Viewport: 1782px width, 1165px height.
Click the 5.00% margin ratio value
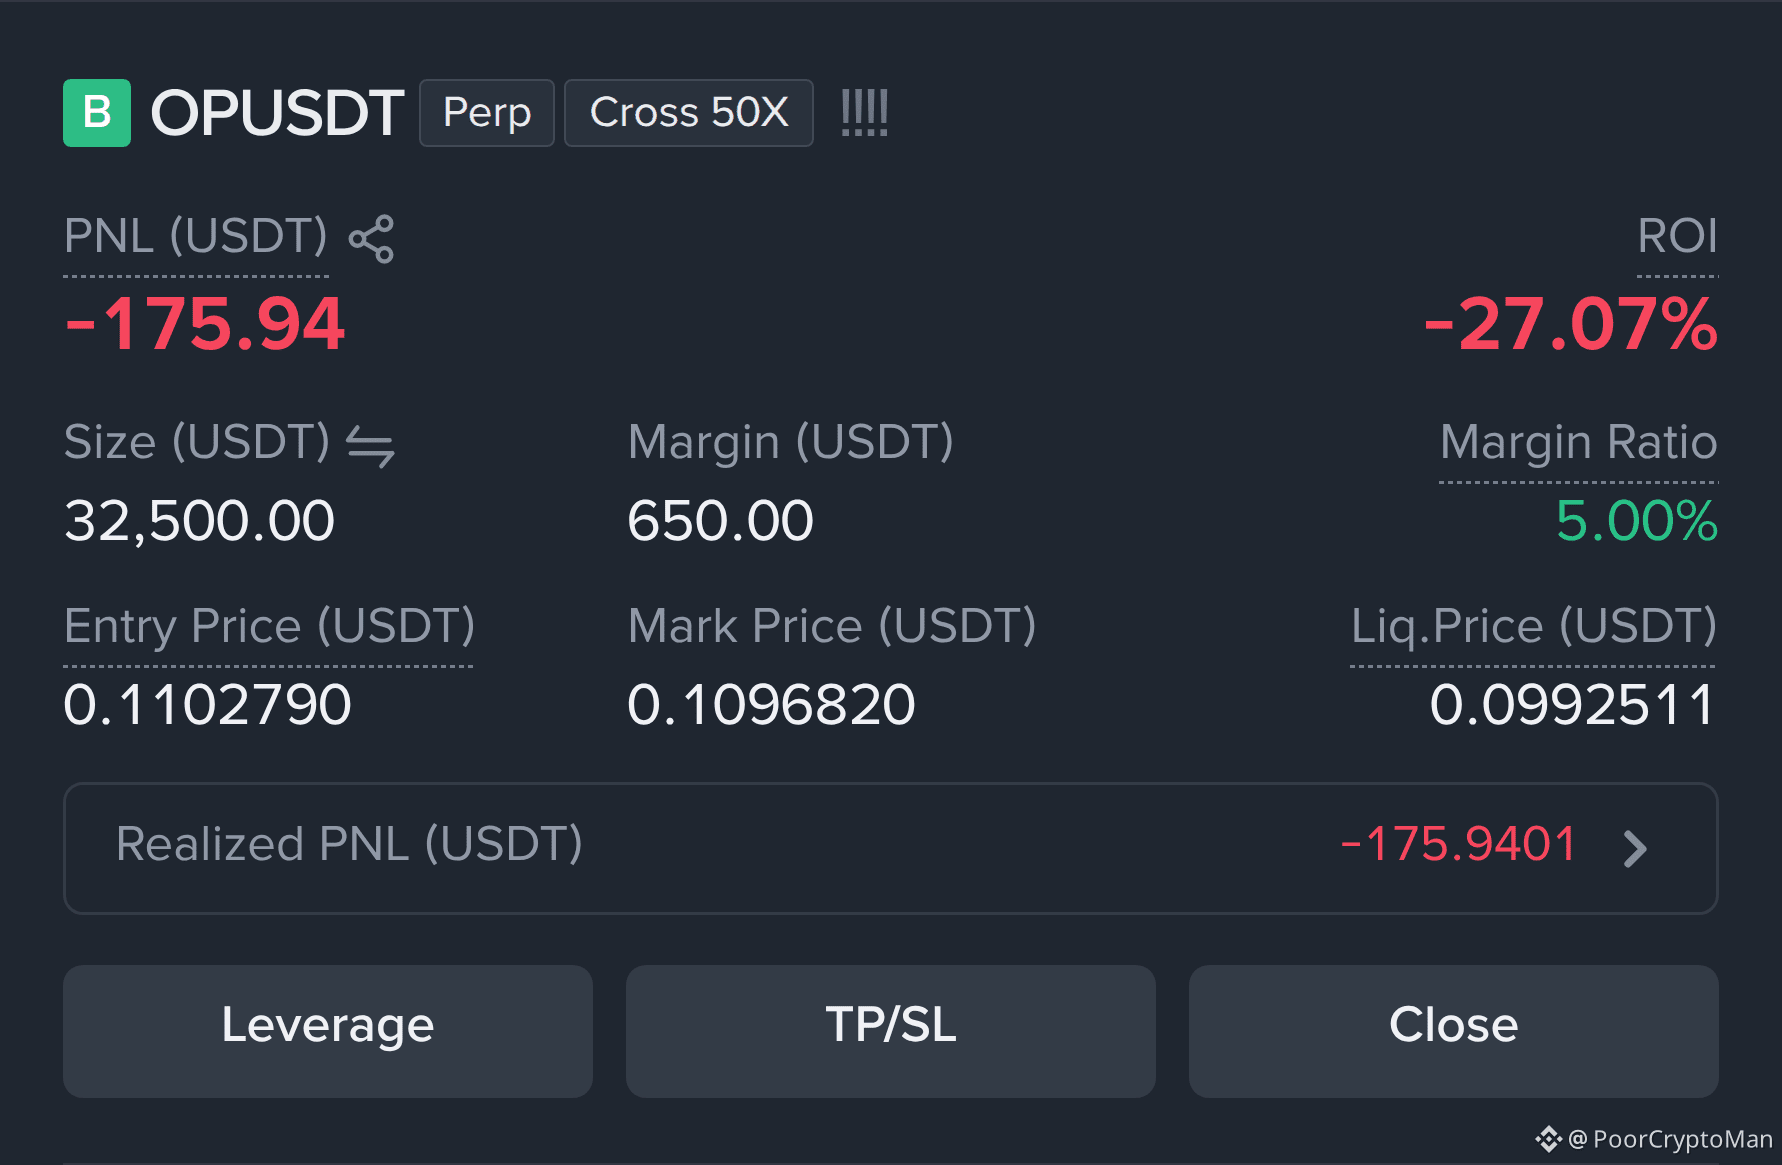coord(1637,522)
